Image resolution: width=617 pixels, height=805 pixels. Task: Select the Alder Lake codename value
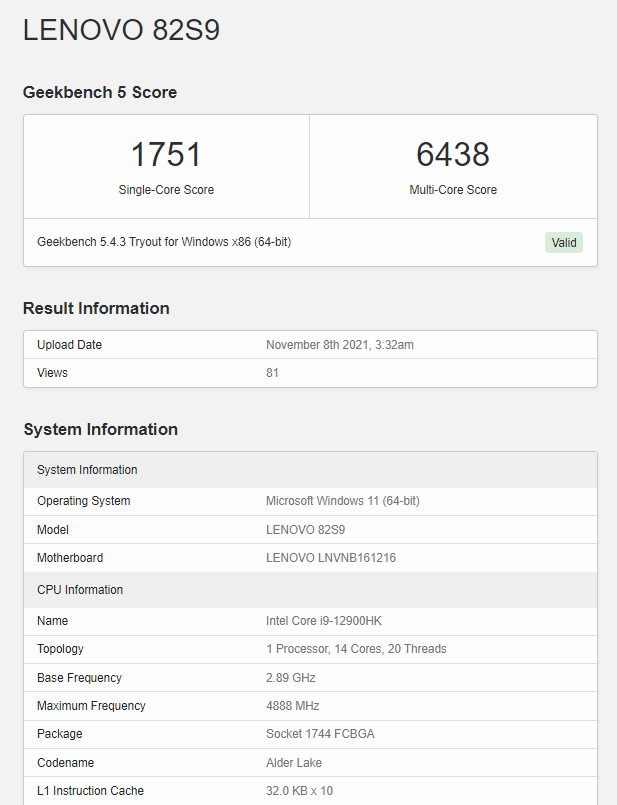pos(294,763)
